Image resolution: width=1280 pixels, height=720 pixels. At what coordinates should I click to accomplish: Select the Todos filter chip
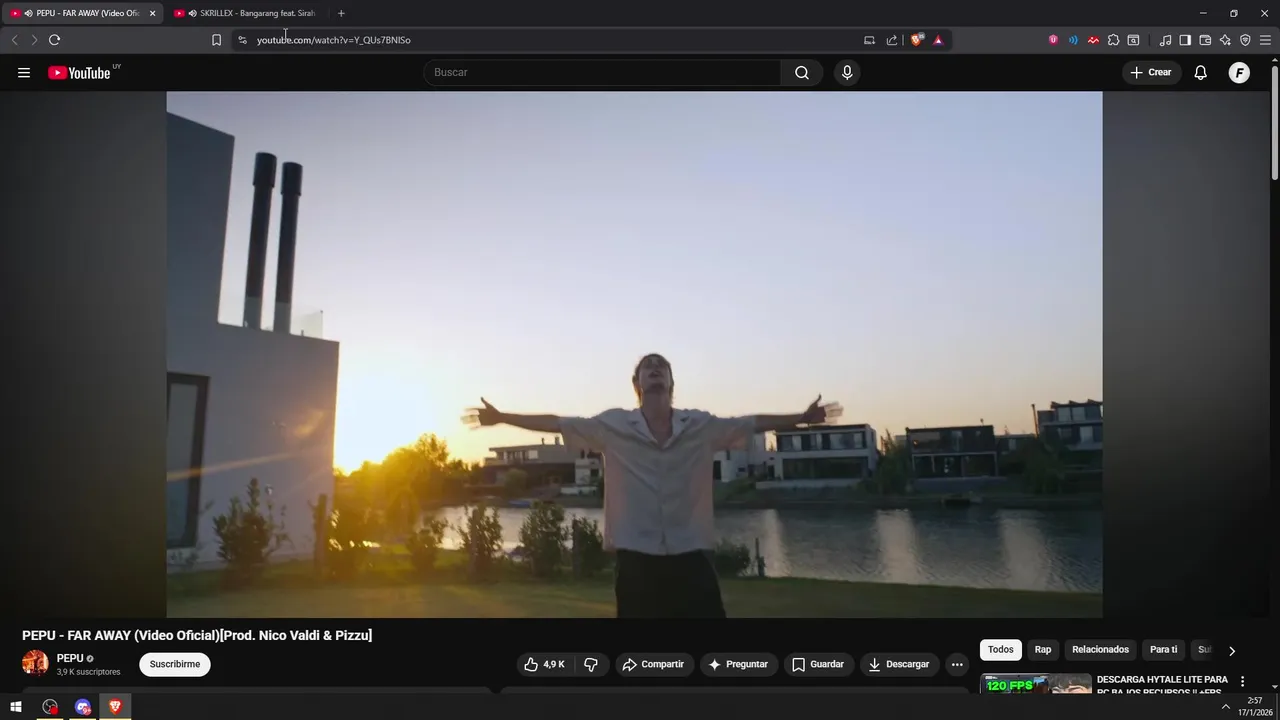tap(1001, 650)
